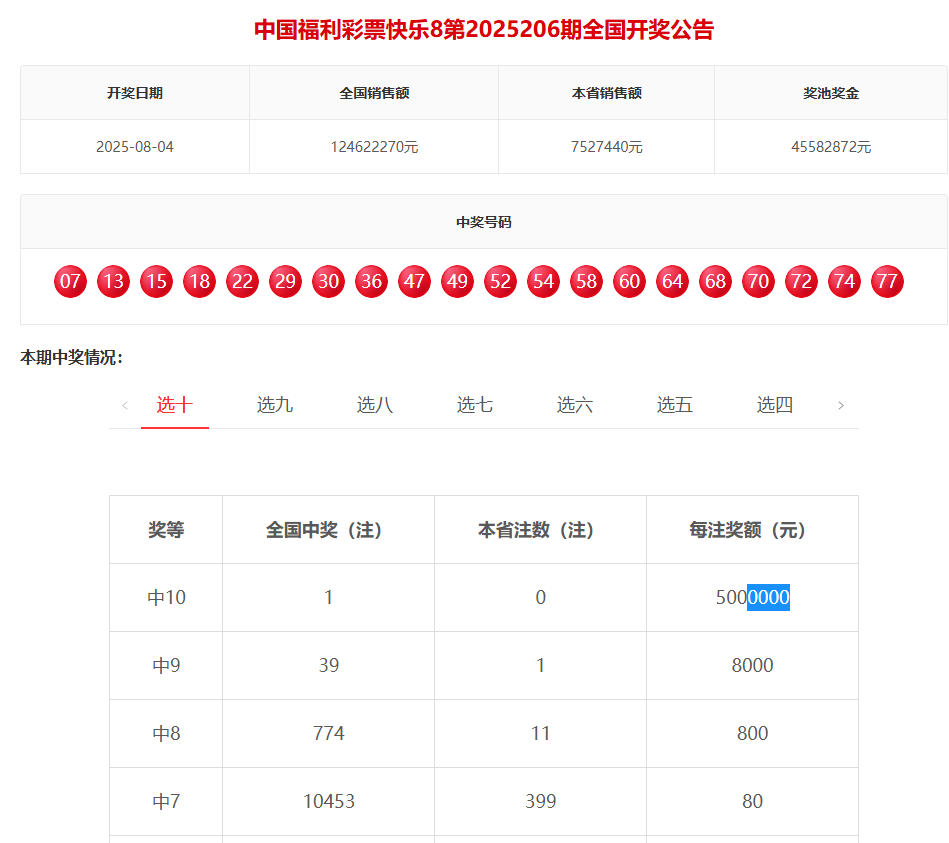Click the 开奖日期 header cell
Viewport: 949px width, 843px height.
[135, 93]
